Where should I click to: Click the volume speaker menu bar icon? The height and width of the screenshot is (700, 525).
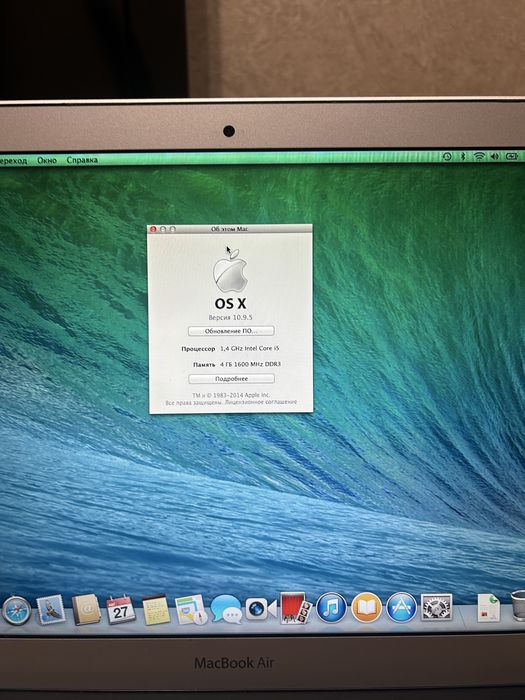pyautogui.click(x=495, y=156)
